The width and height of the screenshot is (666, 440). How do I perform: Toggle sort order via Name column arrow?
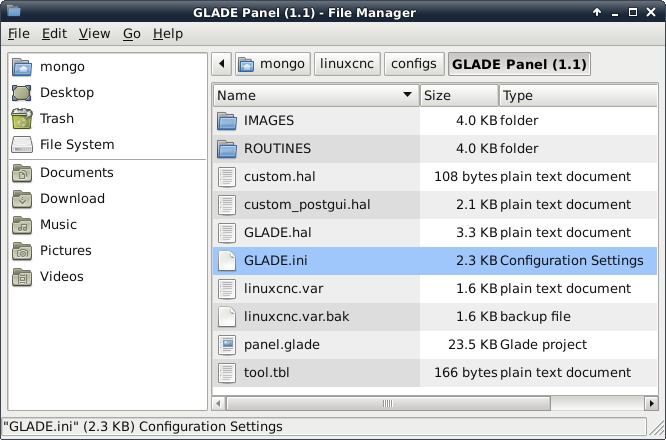pyautogui.click(x=407, y=95)
